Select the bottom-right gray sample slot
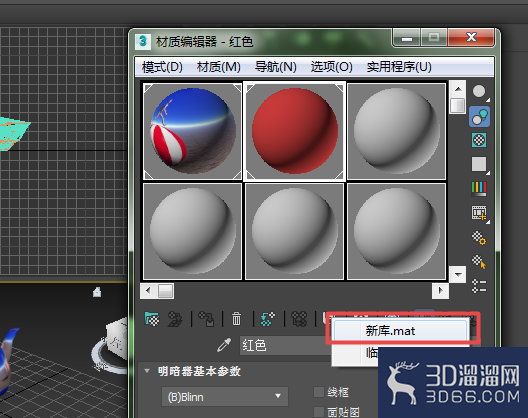This screenshot has width=528, height=418. 396,231
